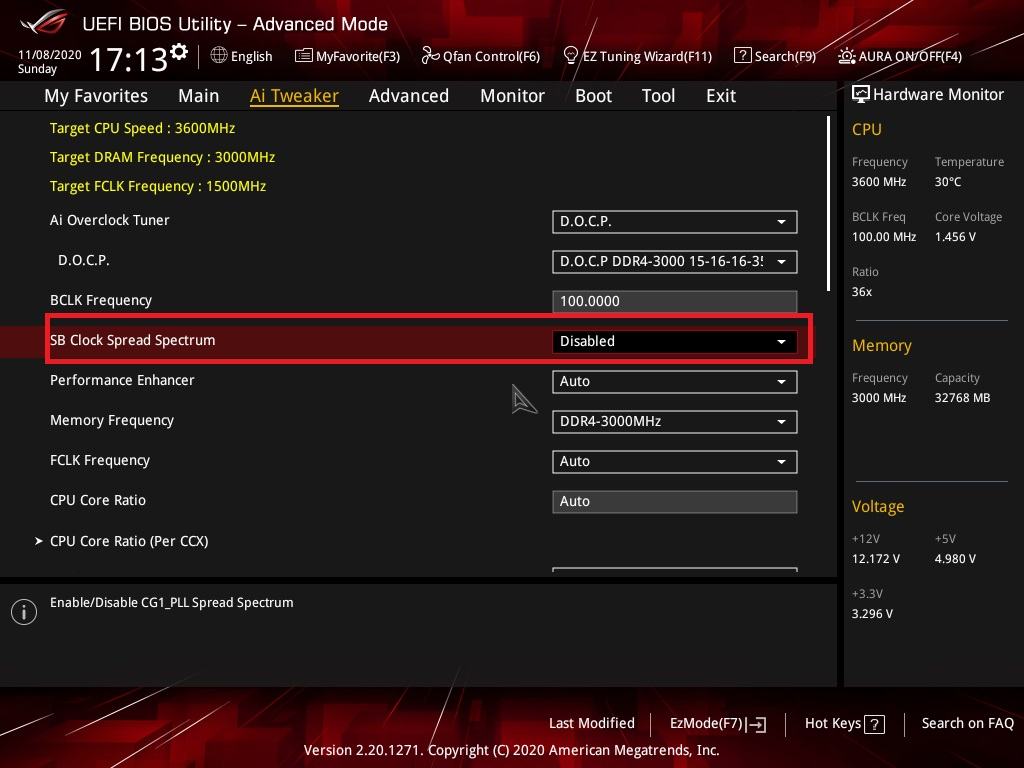Click the CPU Core Ratio input field
Image resolution: width=1024 pixels, height=768 pixels.
tap(675, 502)
